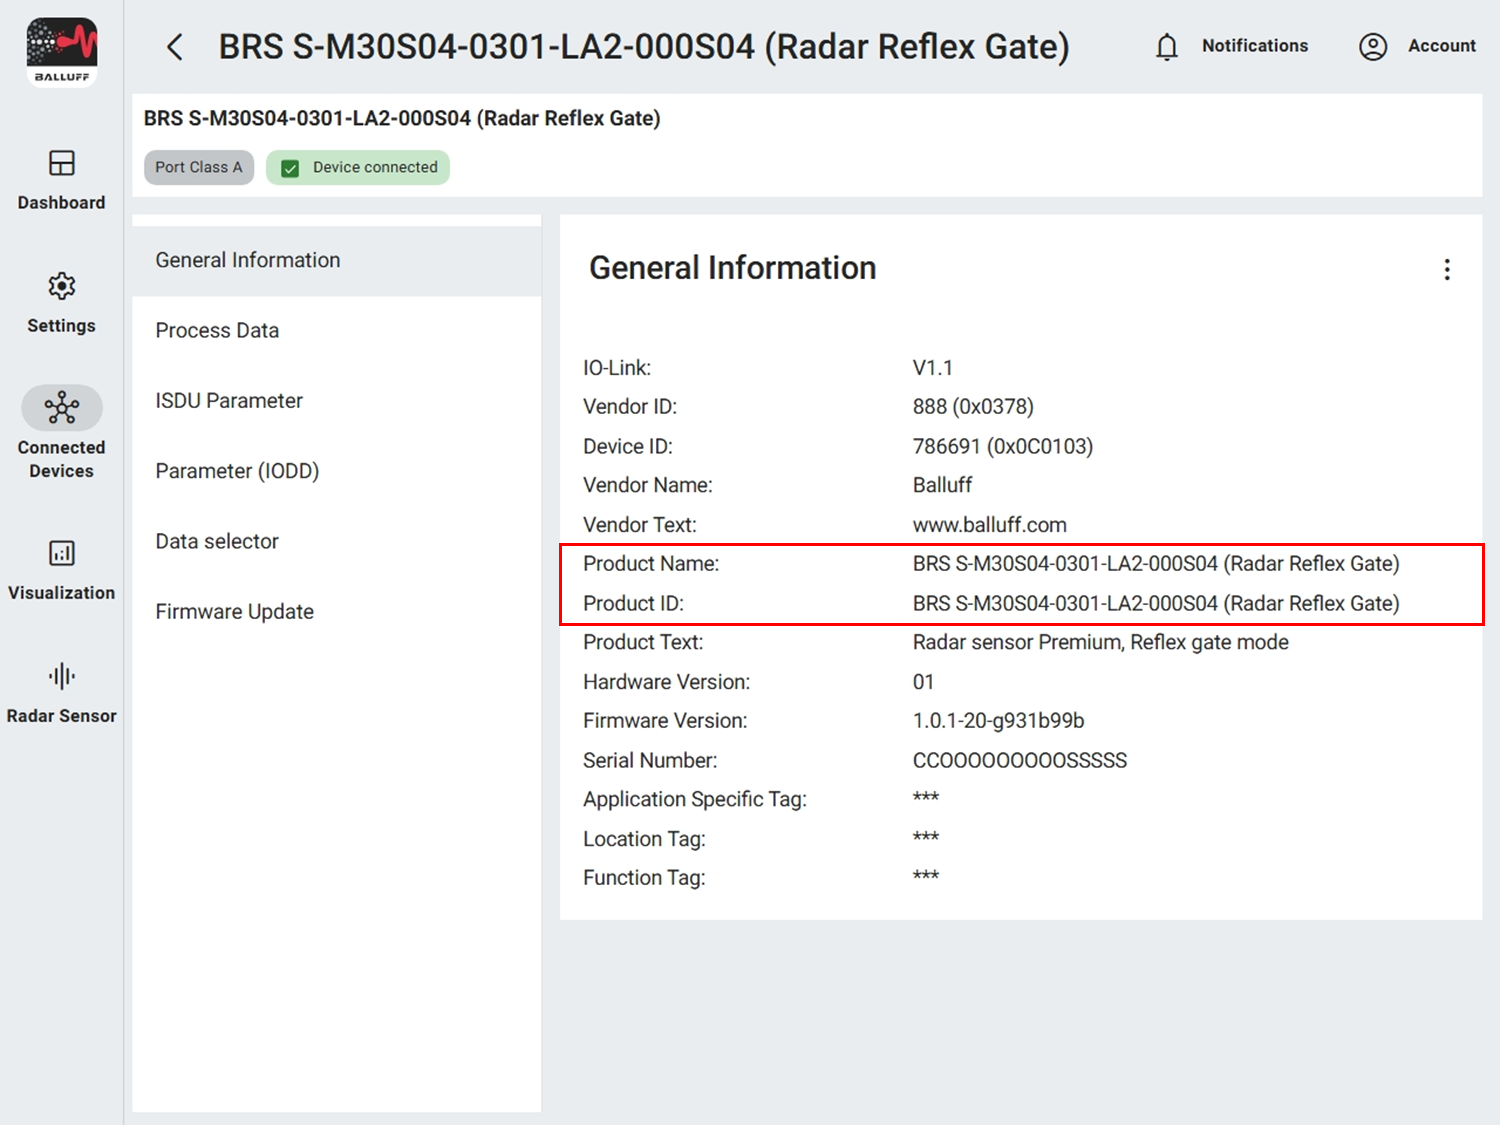Go back using the left chevron arrow
Screen dimensions: 1500x1125
(175, 47)
